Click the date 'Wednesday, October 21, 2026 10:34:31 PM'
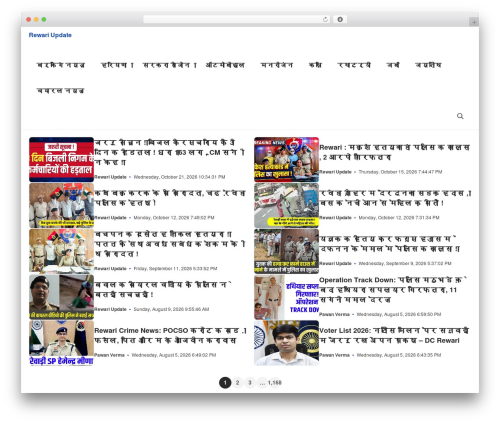The width and height of the screenshot is (500, 423). (179, 177)
